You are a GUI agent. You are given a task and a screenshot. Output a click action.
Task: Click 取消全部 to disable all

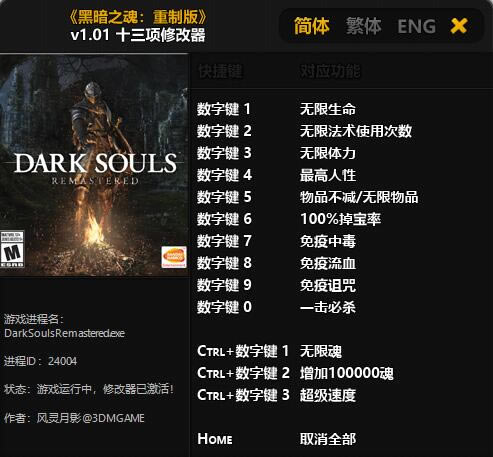[x=328, y=439]
